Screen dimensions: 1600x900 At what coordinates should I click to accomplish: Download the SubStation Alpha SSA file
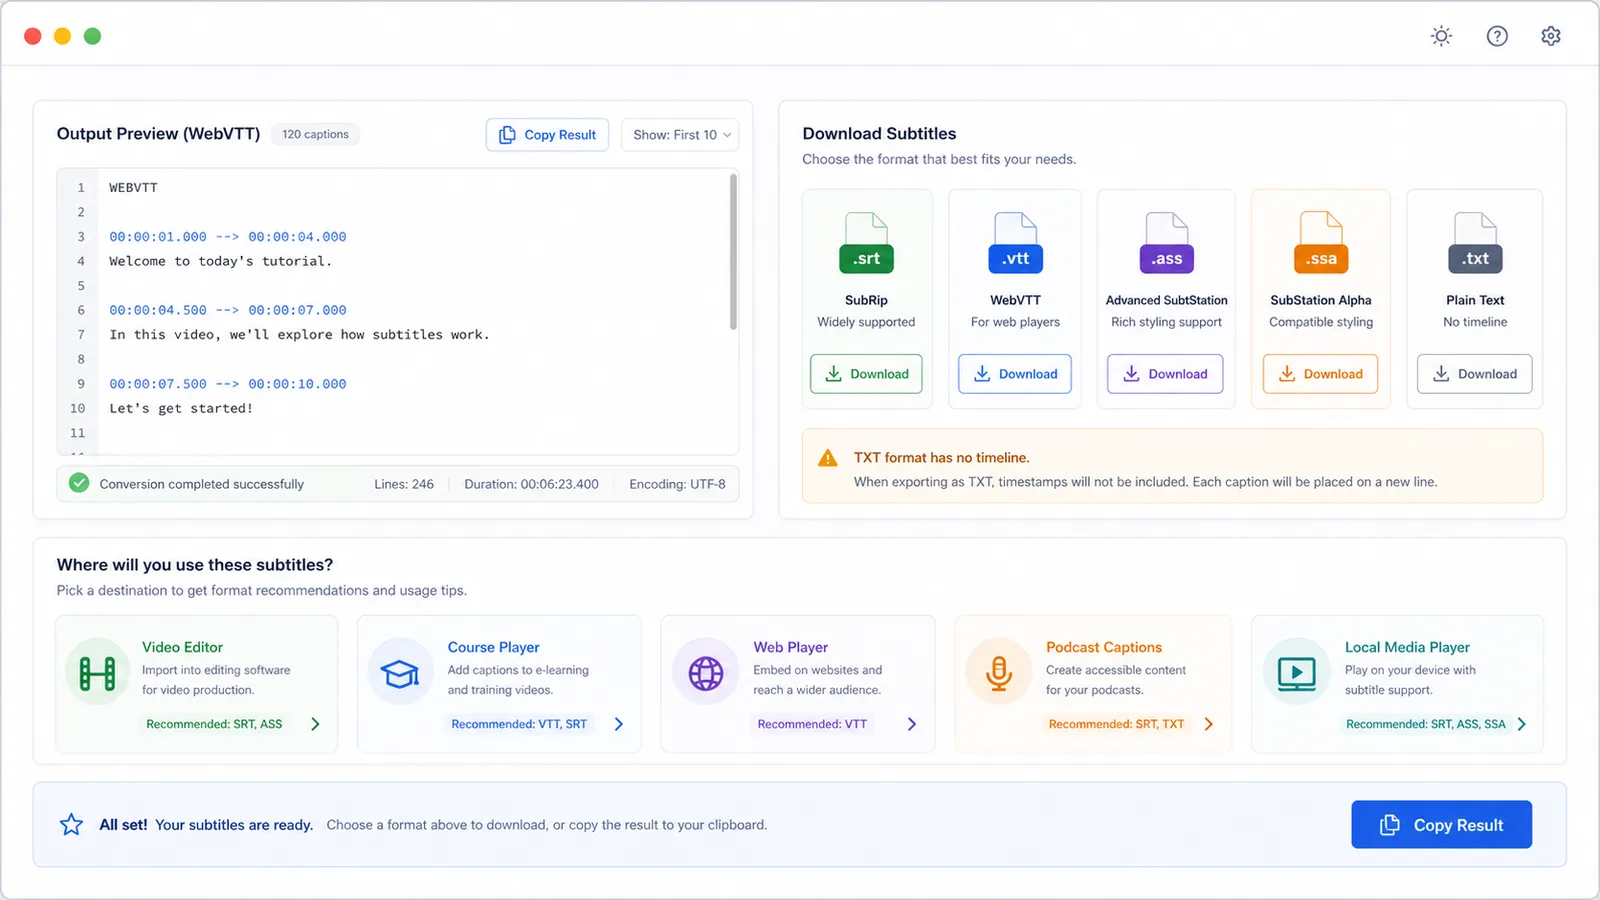(1320, 374)
